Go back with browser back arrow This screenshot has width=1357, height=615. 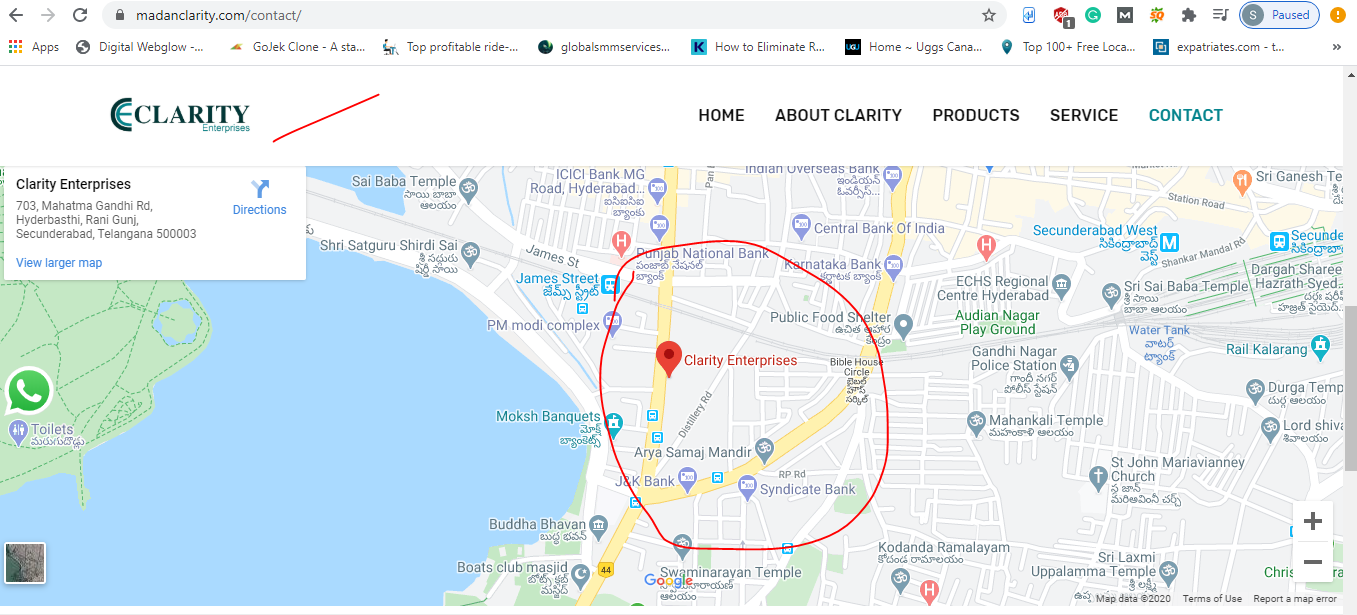click(x=17, y=15)
